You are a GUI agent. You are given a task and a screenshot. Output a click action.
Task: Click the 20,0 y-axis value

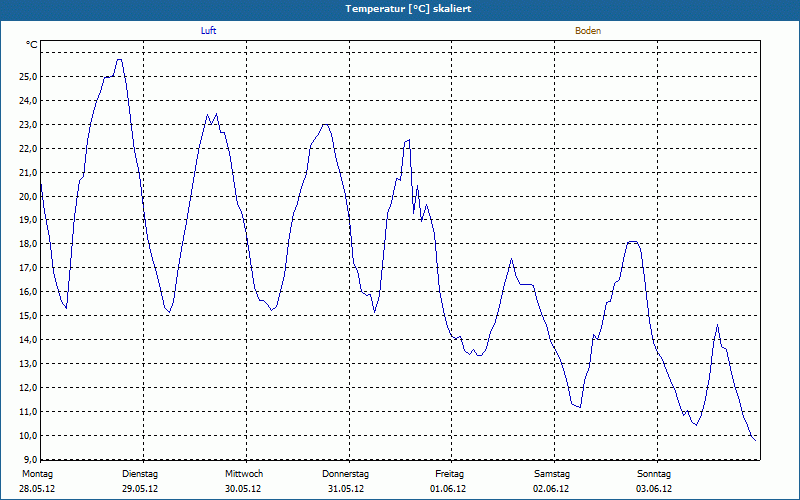[29, 196]
